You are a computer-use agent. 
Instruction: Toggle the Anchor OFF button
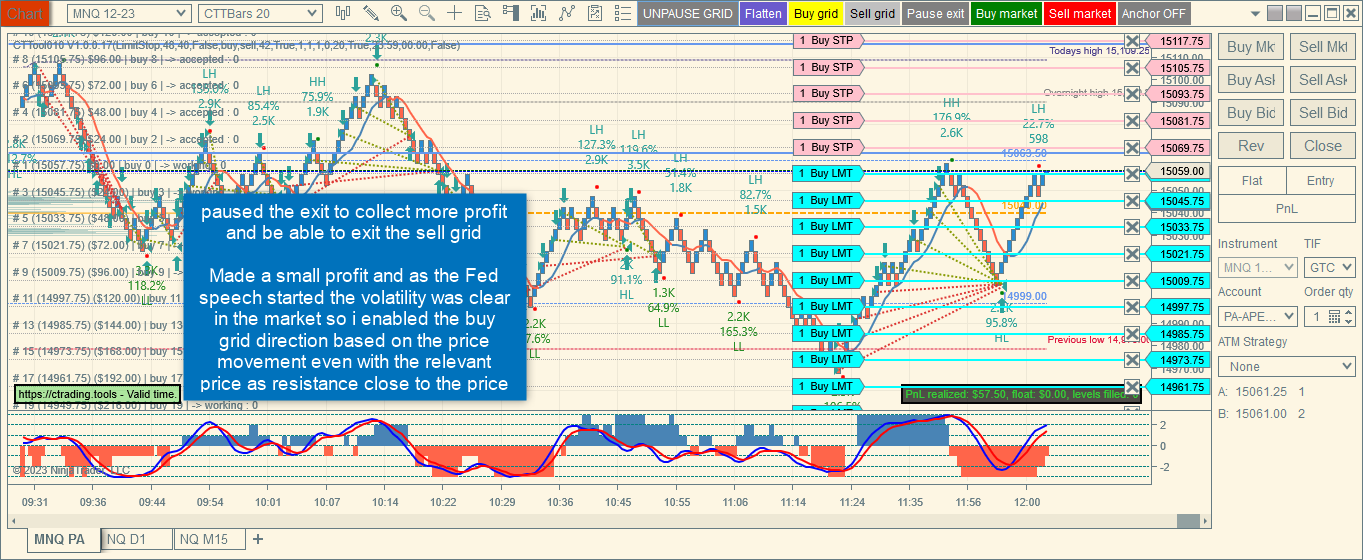coord(1154,14)
